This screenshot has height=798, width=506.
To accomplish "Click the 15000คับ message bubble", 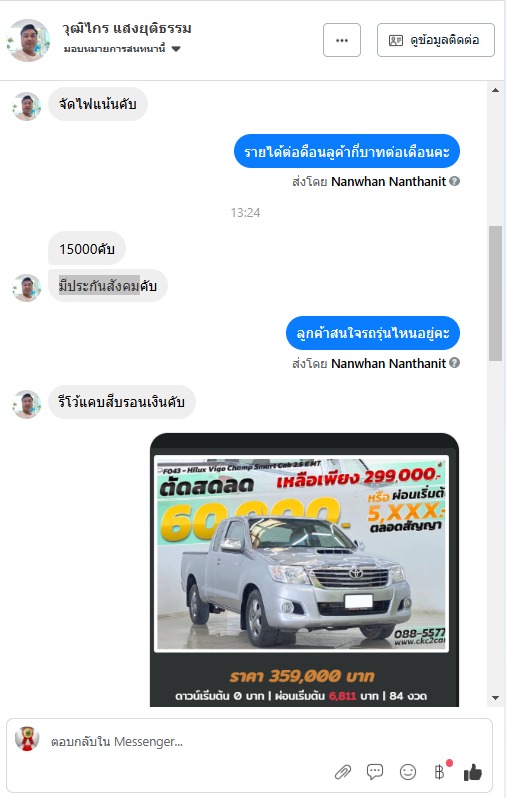I will [87, 249].
